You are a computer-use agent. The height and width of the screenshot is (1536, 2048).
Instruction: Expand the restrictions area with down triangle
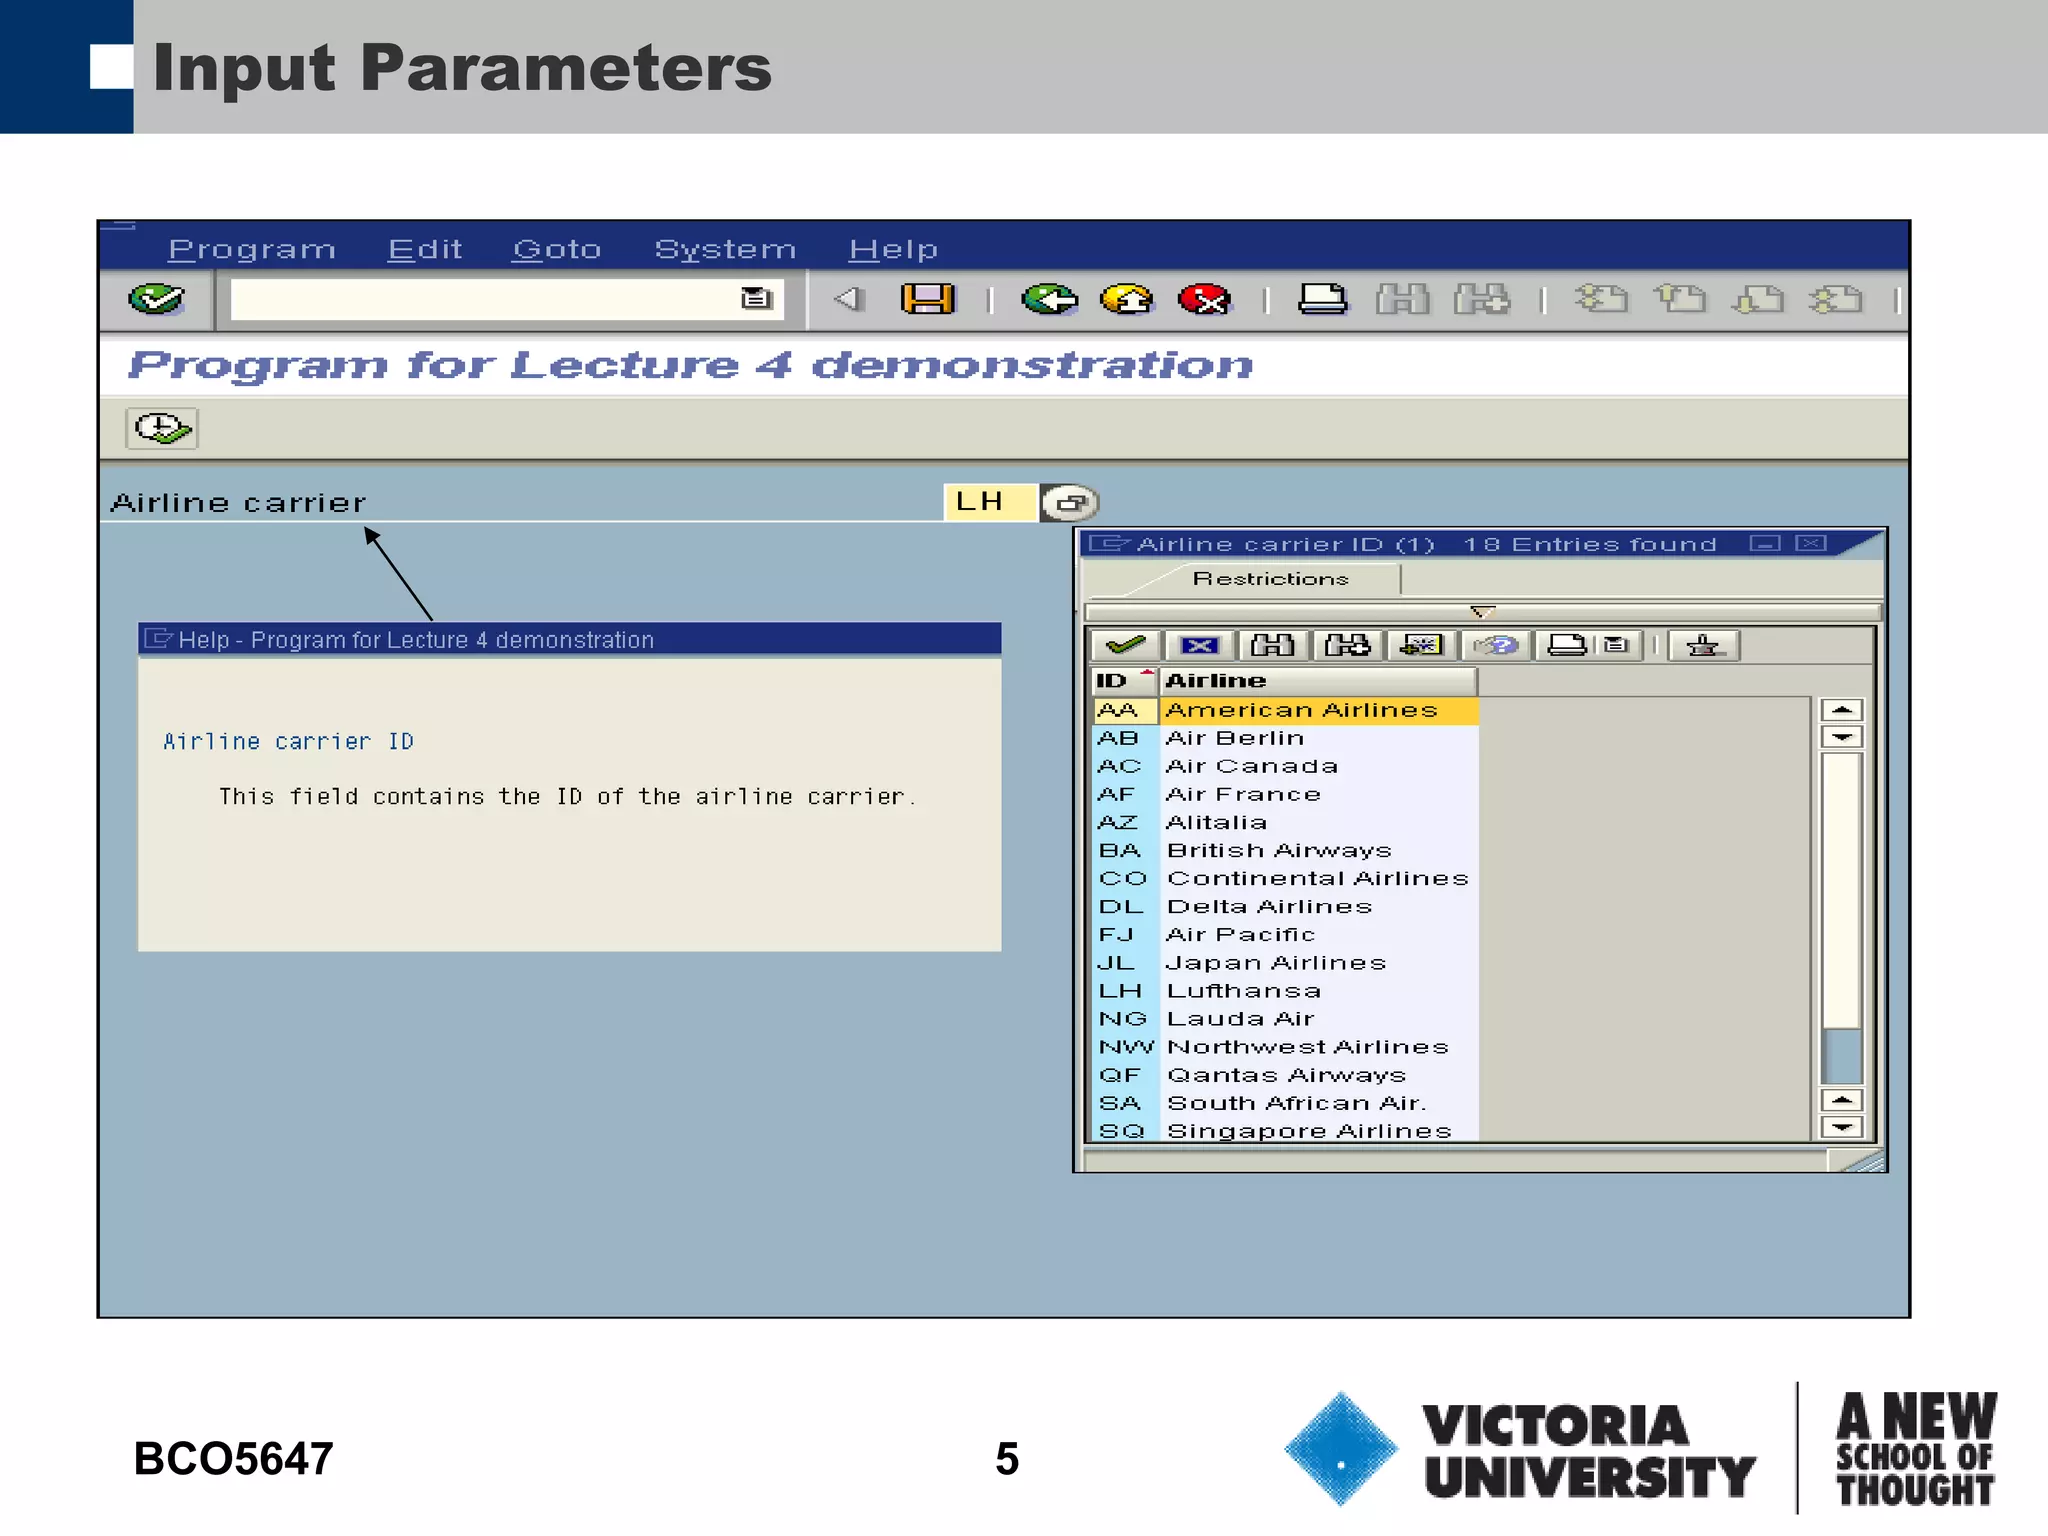(x=1482, y=611)
